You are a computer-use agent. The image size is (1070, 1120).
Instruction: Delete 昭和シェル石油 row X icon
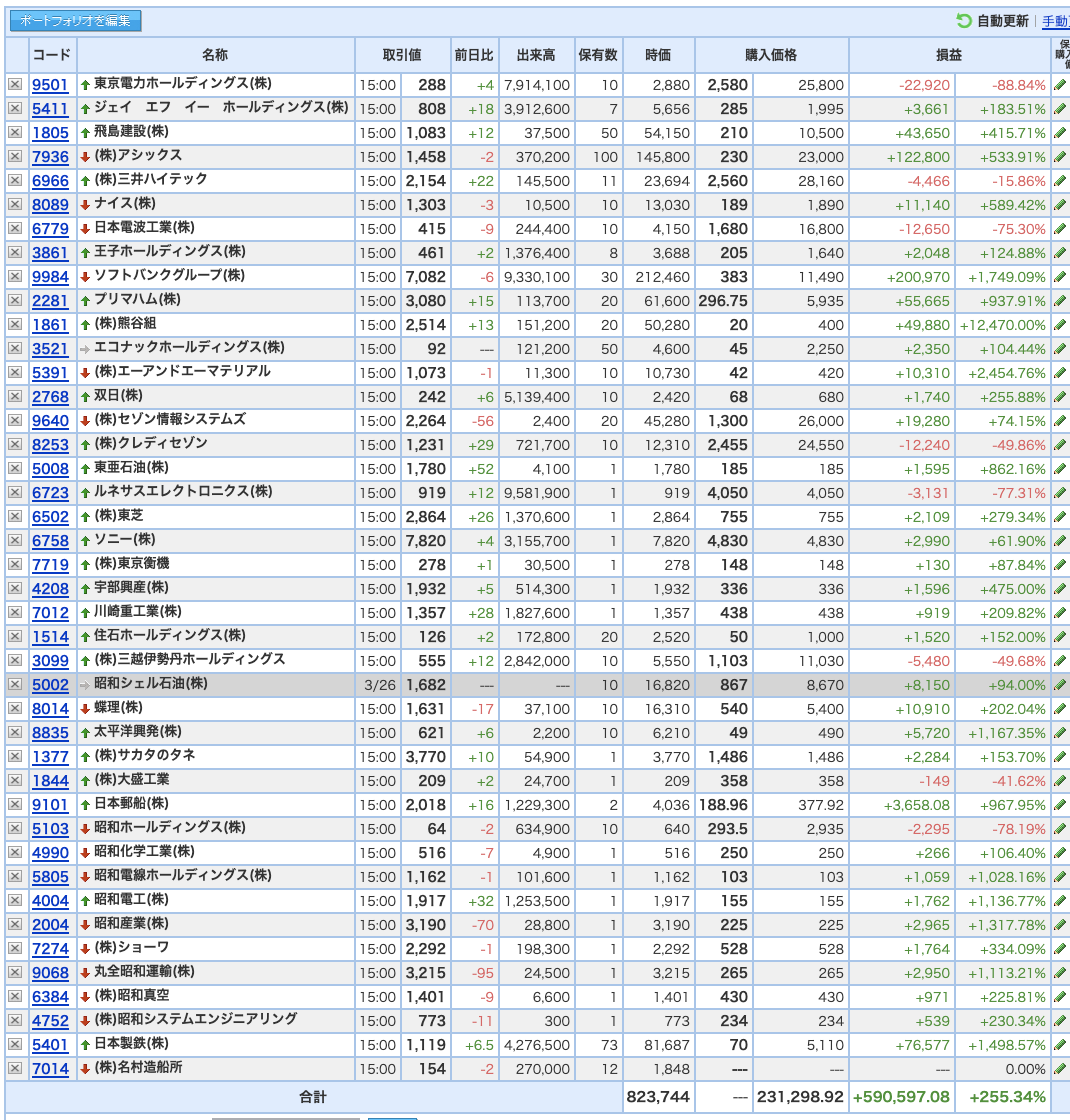click(x=15, y=684)
